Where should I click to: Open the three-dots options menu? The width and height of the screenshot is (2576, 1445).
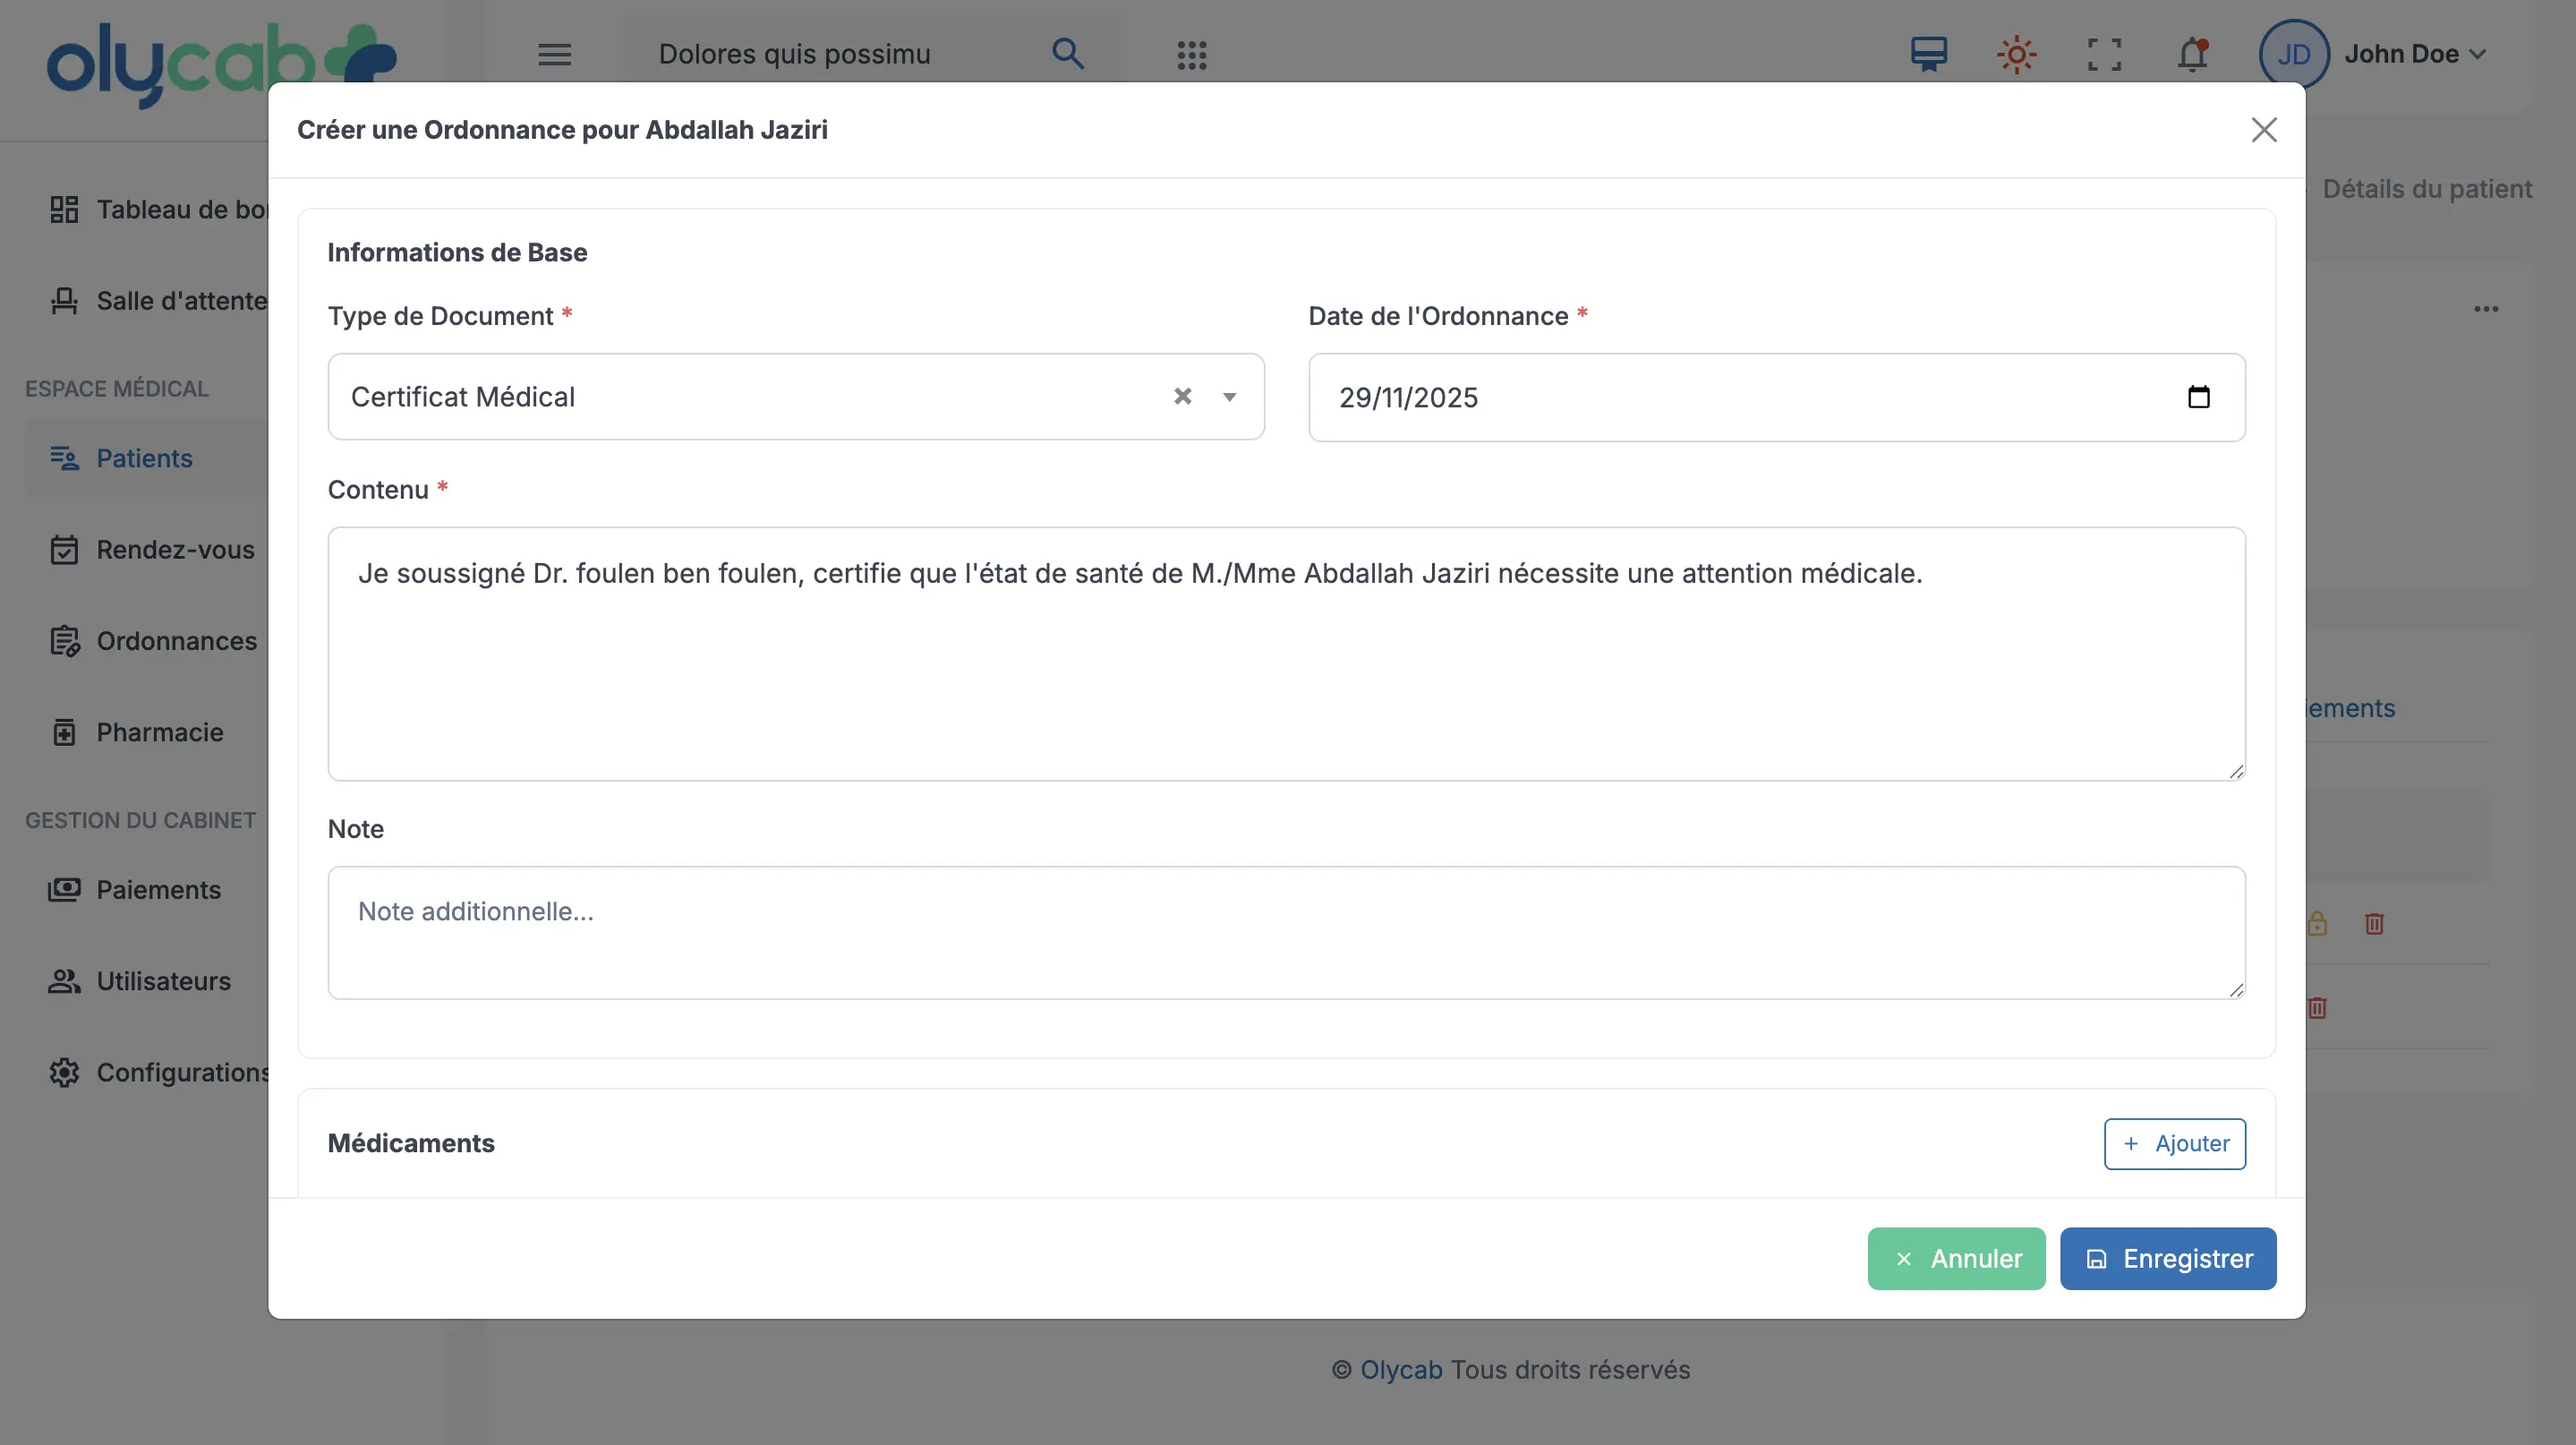click(2486, 309)
